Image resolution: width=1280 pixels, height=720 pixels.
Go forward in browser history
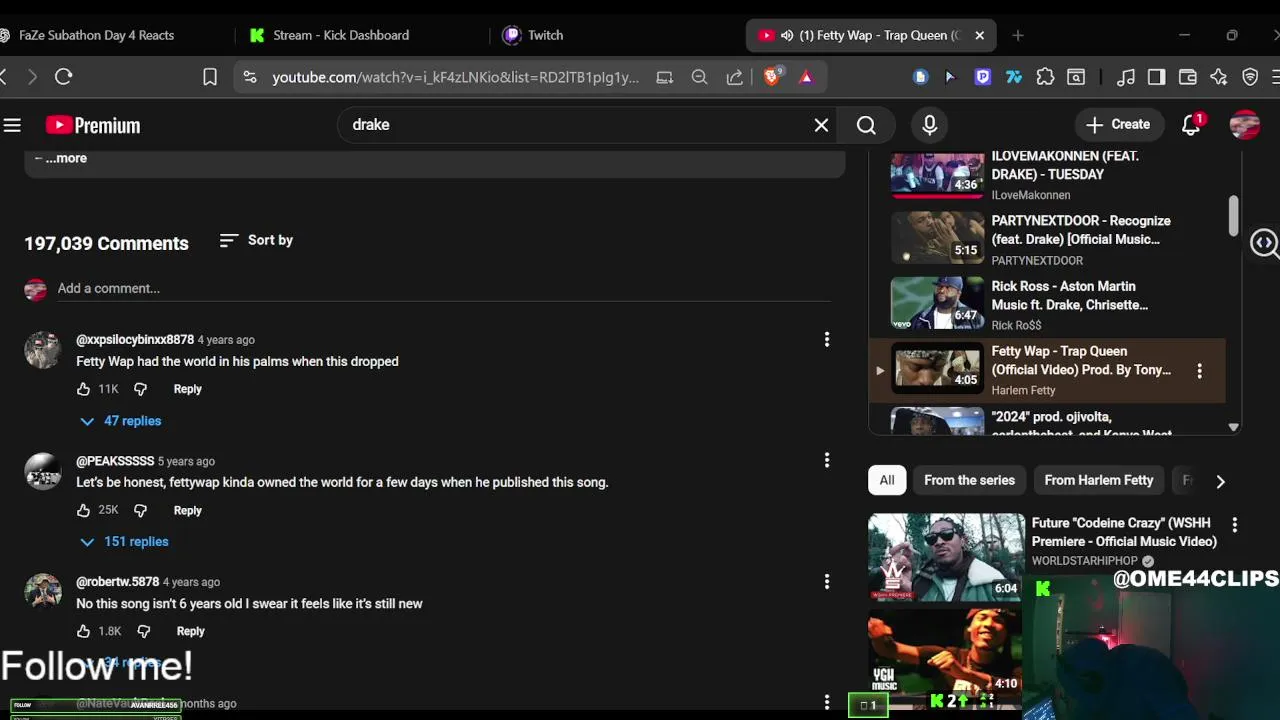pyautogui.click(x=32, y=77)
